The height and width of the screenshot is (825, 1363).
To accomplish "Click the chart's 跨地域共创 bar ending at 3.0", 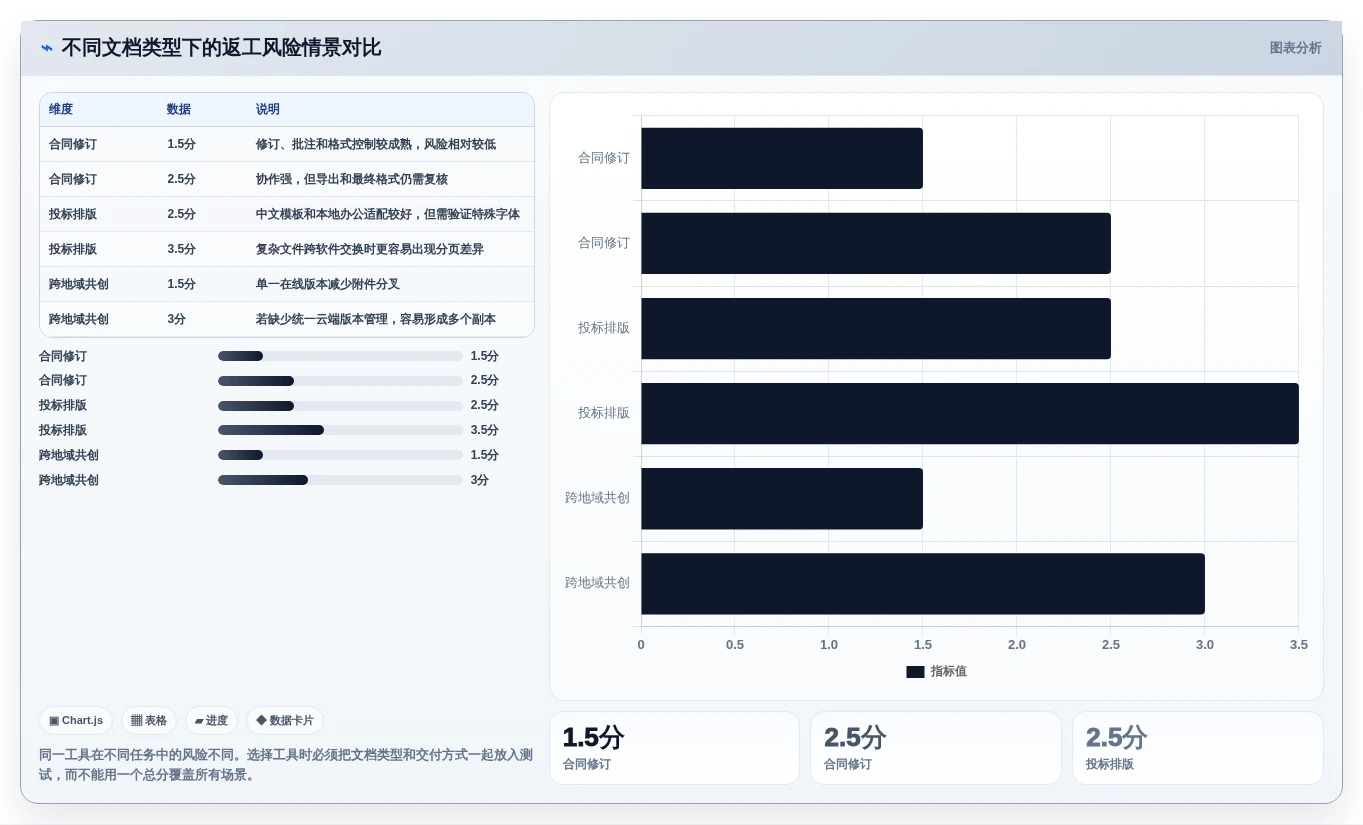I will click(x=923, y=583).
